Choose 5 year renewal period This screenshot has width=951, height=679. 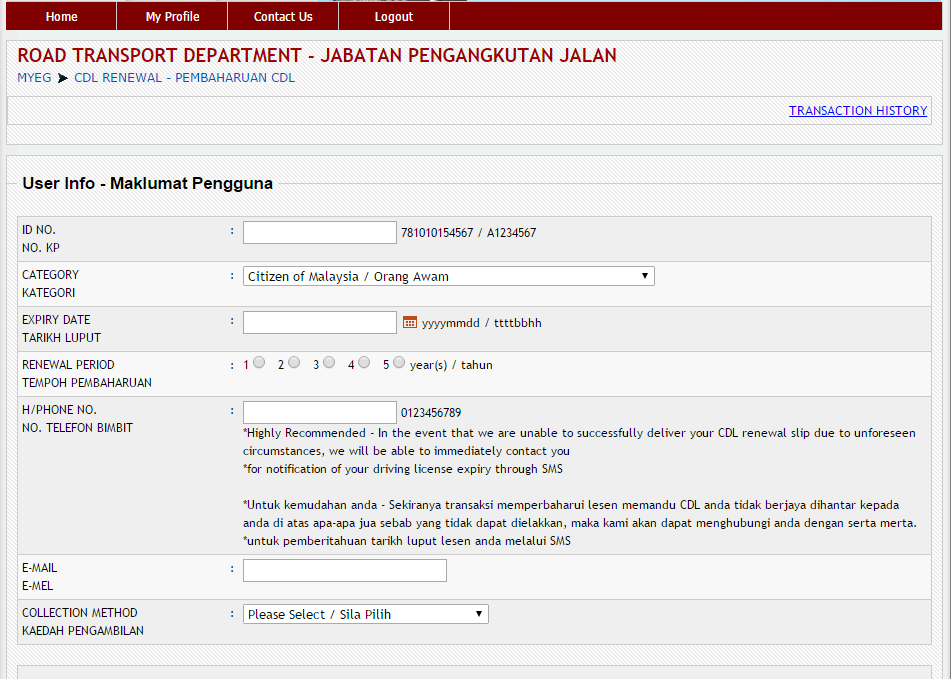399,363
